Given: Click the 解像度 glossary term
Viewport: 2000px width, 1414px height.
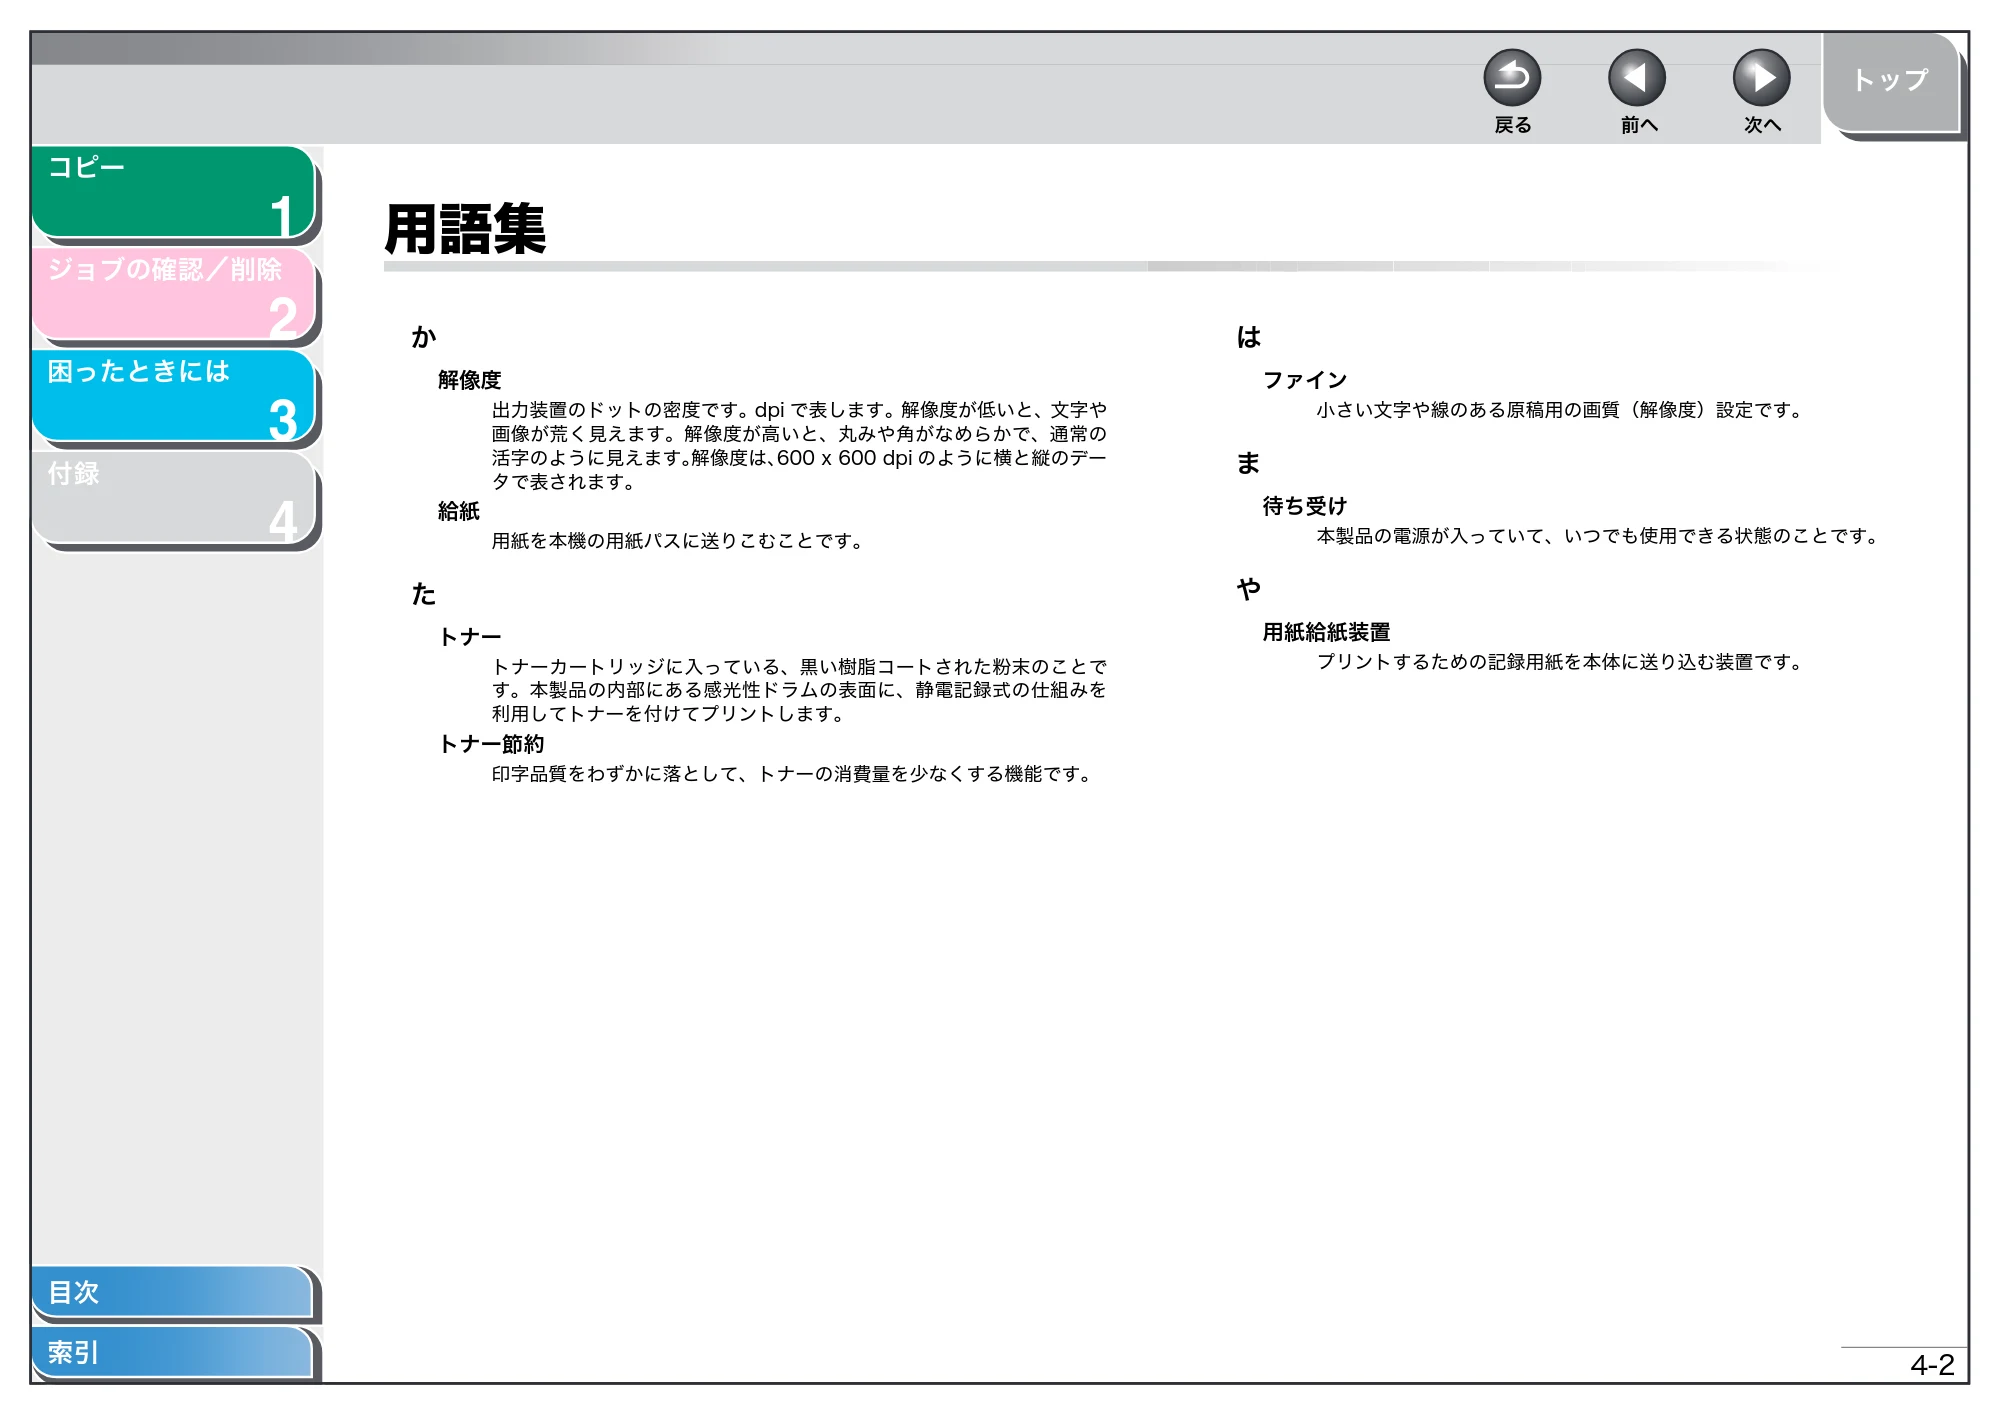Looking at the screenshot, I should tap(469, 380).
